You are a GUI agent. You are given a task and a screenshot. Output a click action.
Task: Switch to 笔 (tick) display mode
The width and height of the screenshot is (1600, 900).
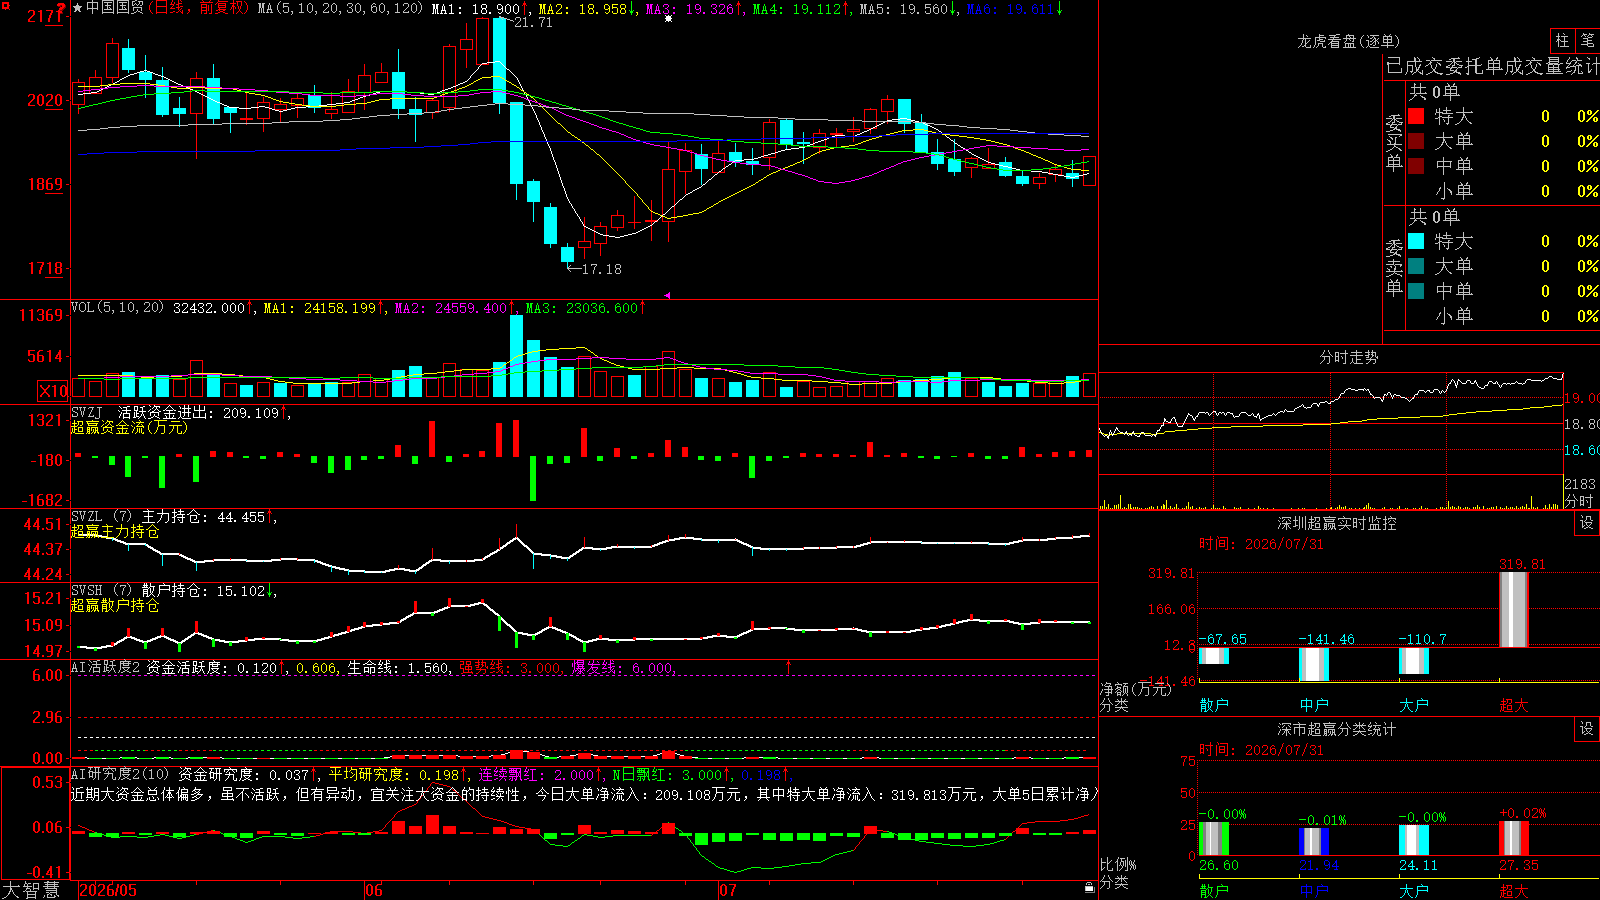[1587, 40]
